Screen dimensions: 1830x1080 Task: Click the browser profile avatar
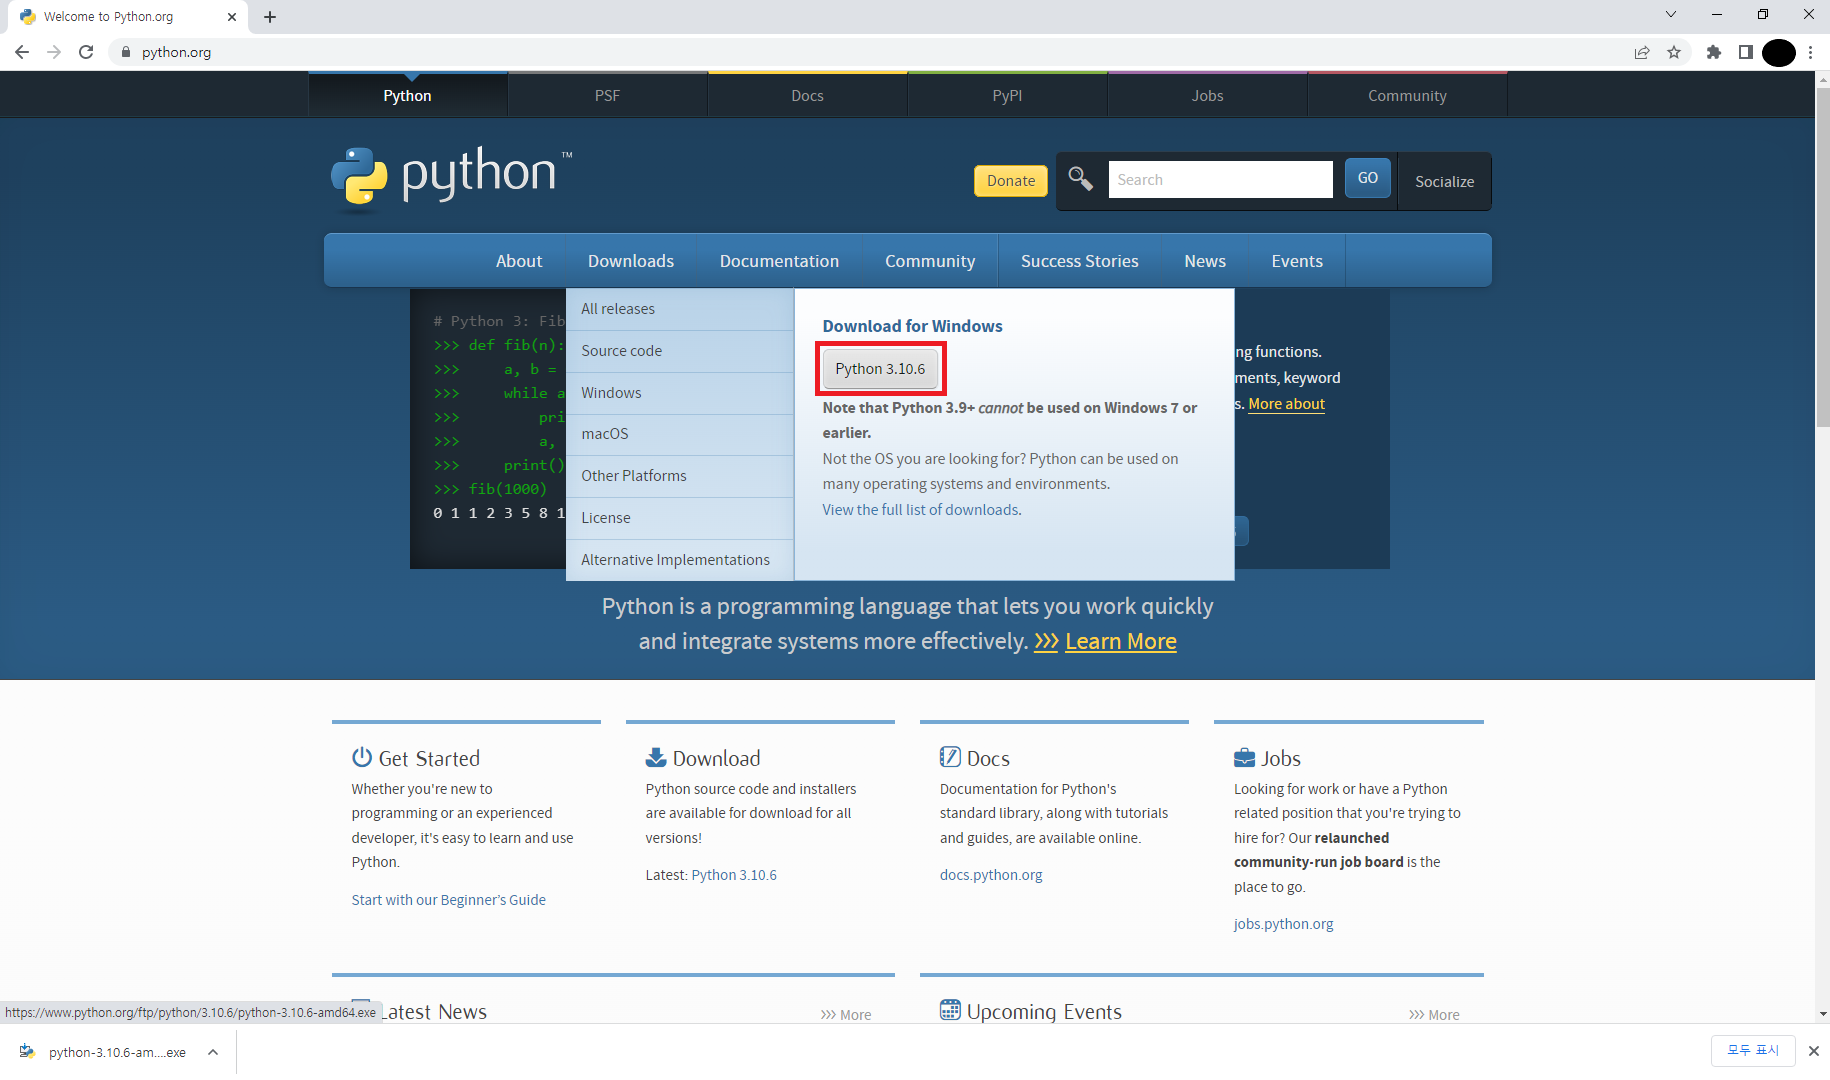tap(1779, 52)
